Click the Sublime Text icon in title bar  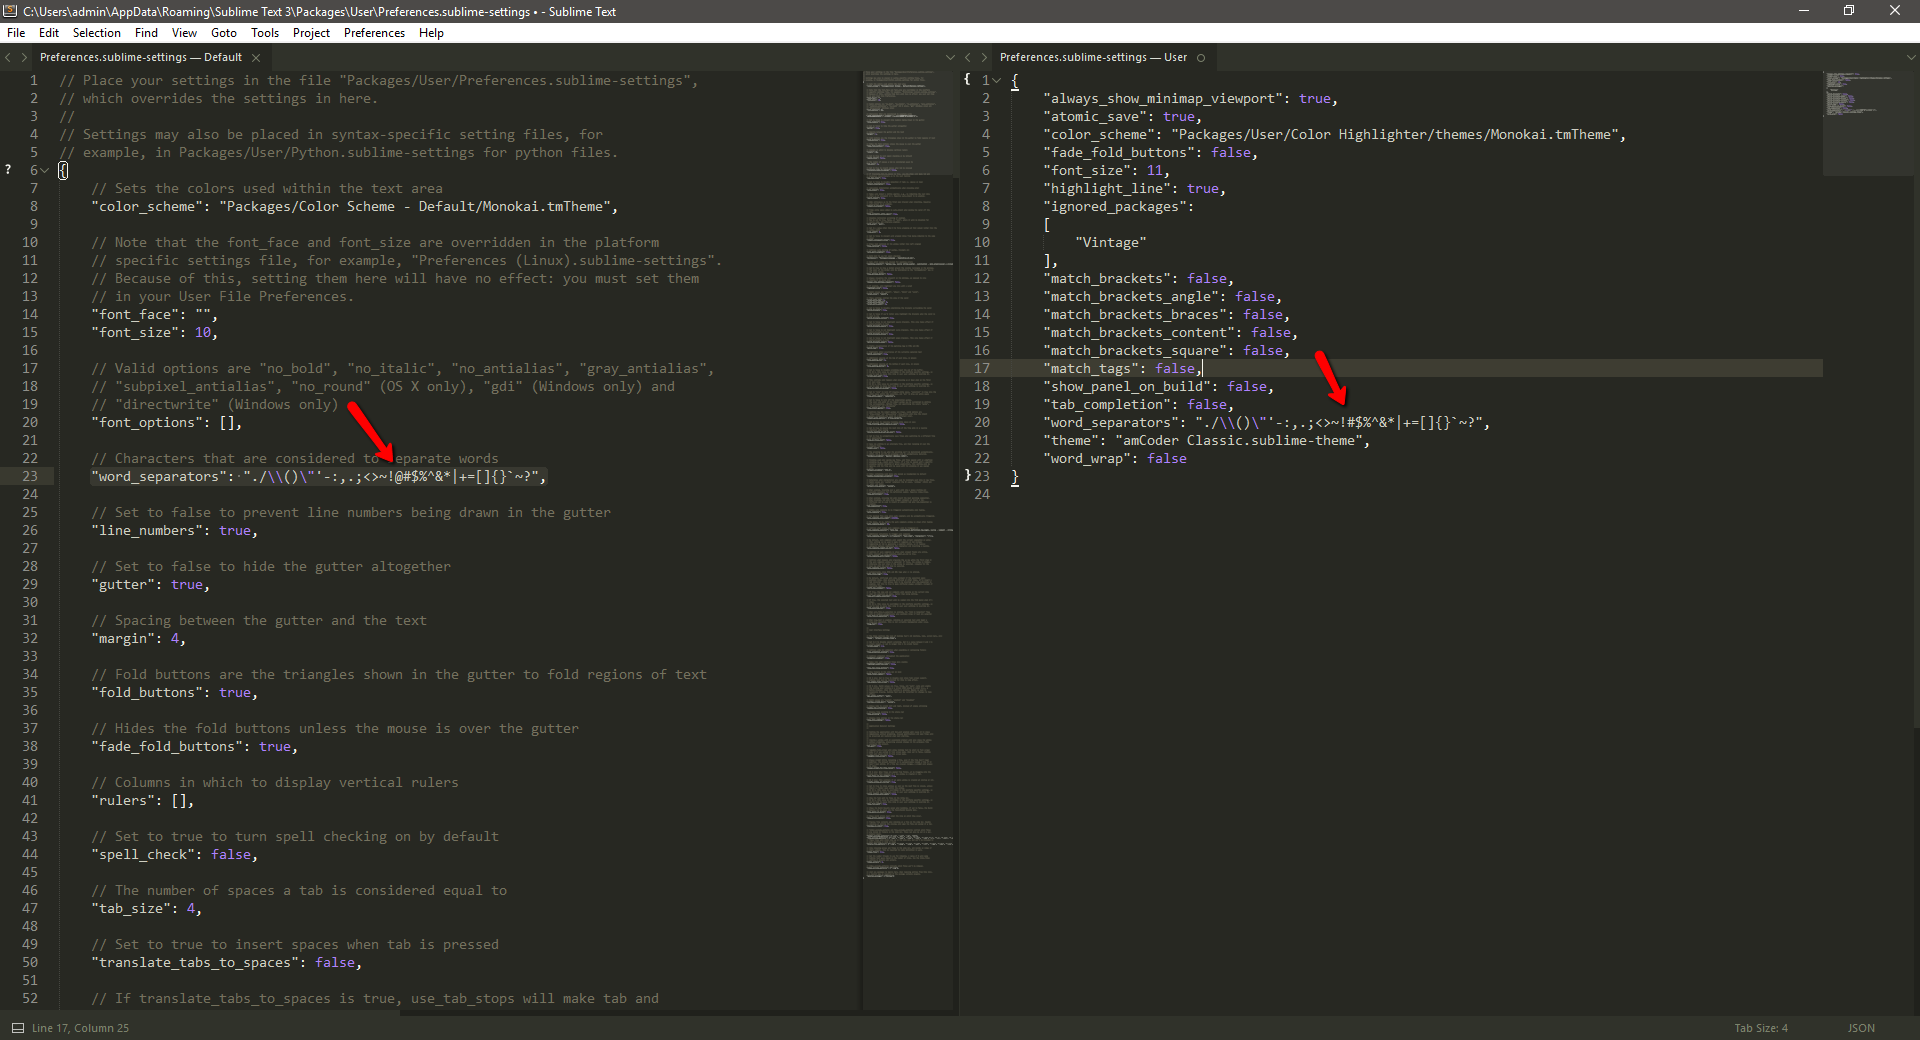[10, 11]
